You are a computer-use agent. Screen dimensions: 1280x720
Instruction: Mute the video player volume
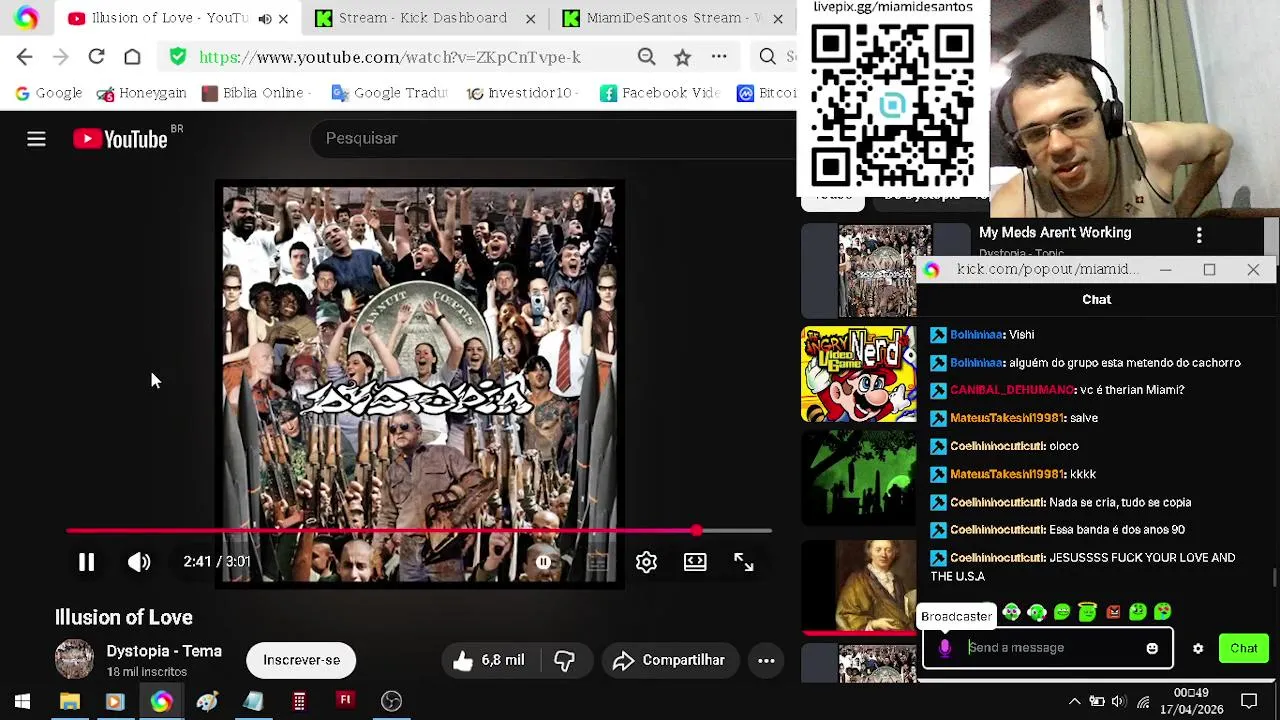pyautogui.click(x=139, y=562)
